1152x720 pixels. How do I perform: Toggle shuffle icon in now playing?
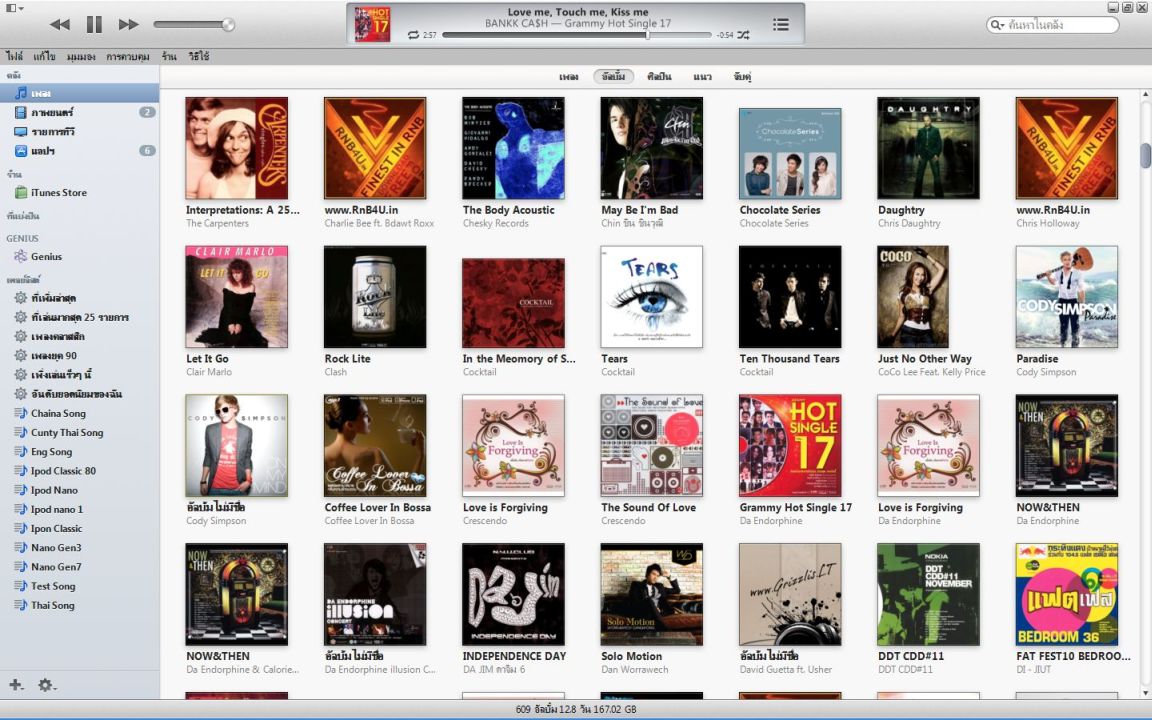tap(744, 35)
